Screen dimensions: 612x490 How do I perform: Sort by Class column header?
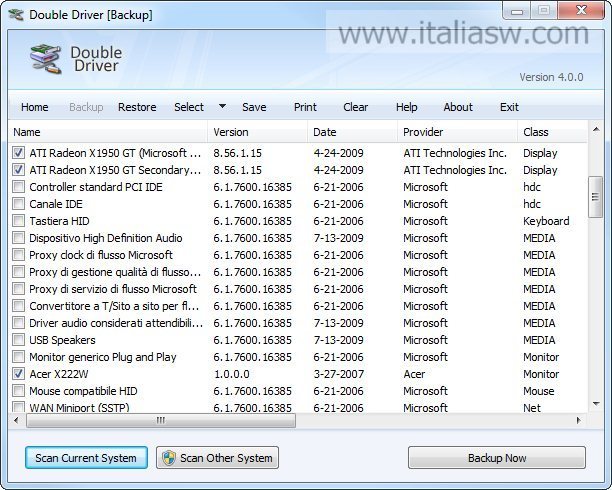(552, 132)
